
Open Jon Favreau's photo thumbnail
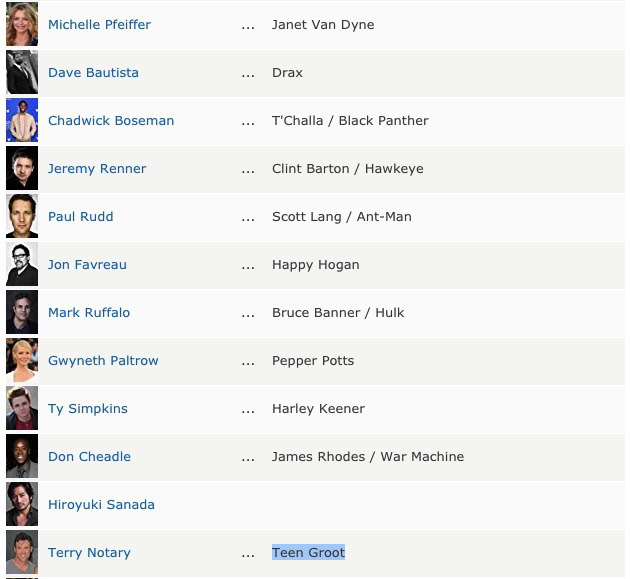tap(22, 264)
